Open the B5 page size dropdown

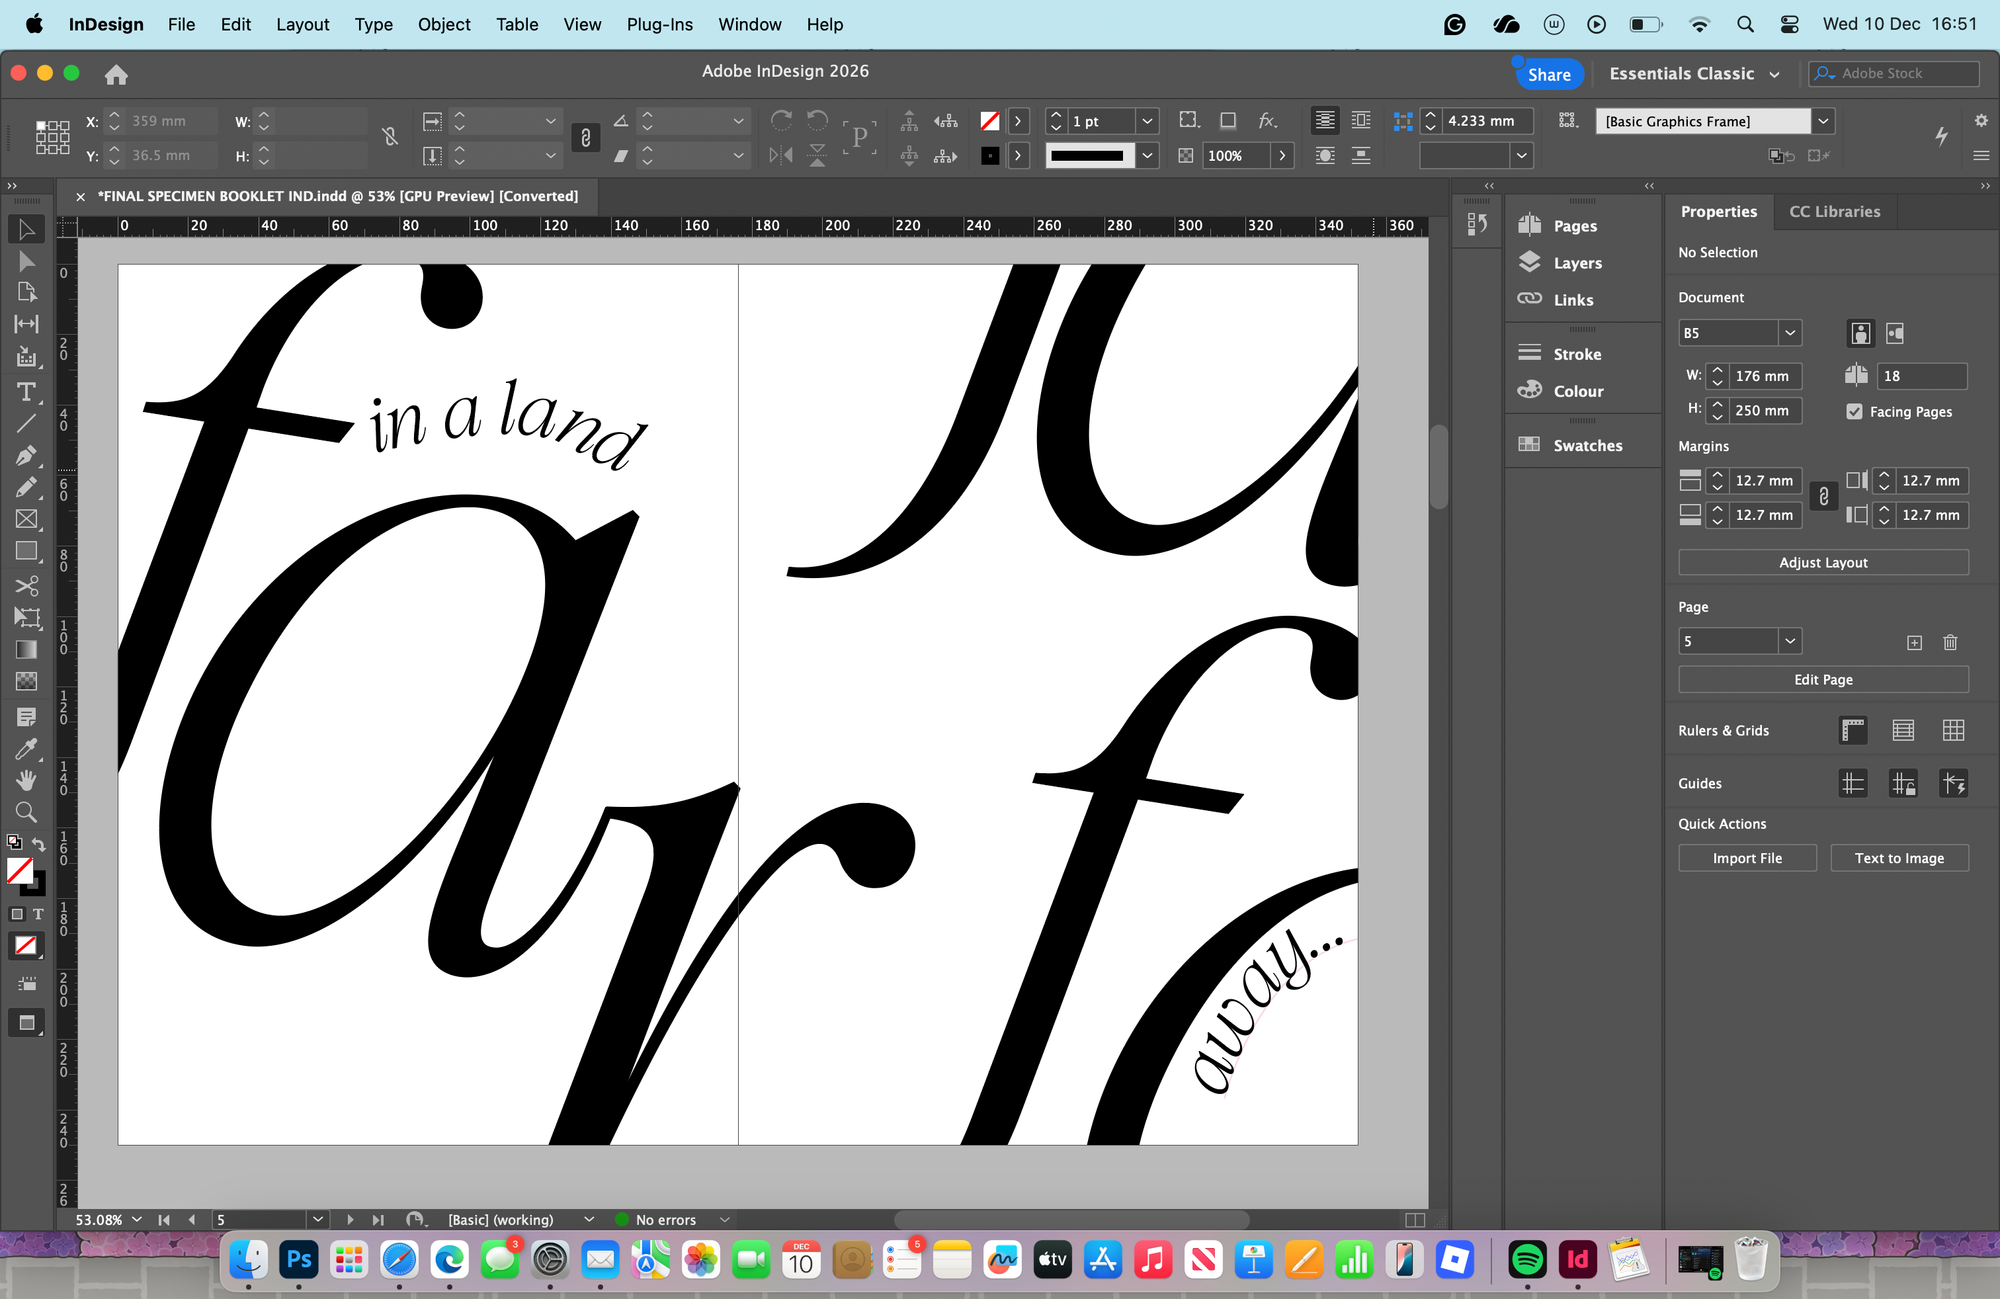coord(1790,333)
